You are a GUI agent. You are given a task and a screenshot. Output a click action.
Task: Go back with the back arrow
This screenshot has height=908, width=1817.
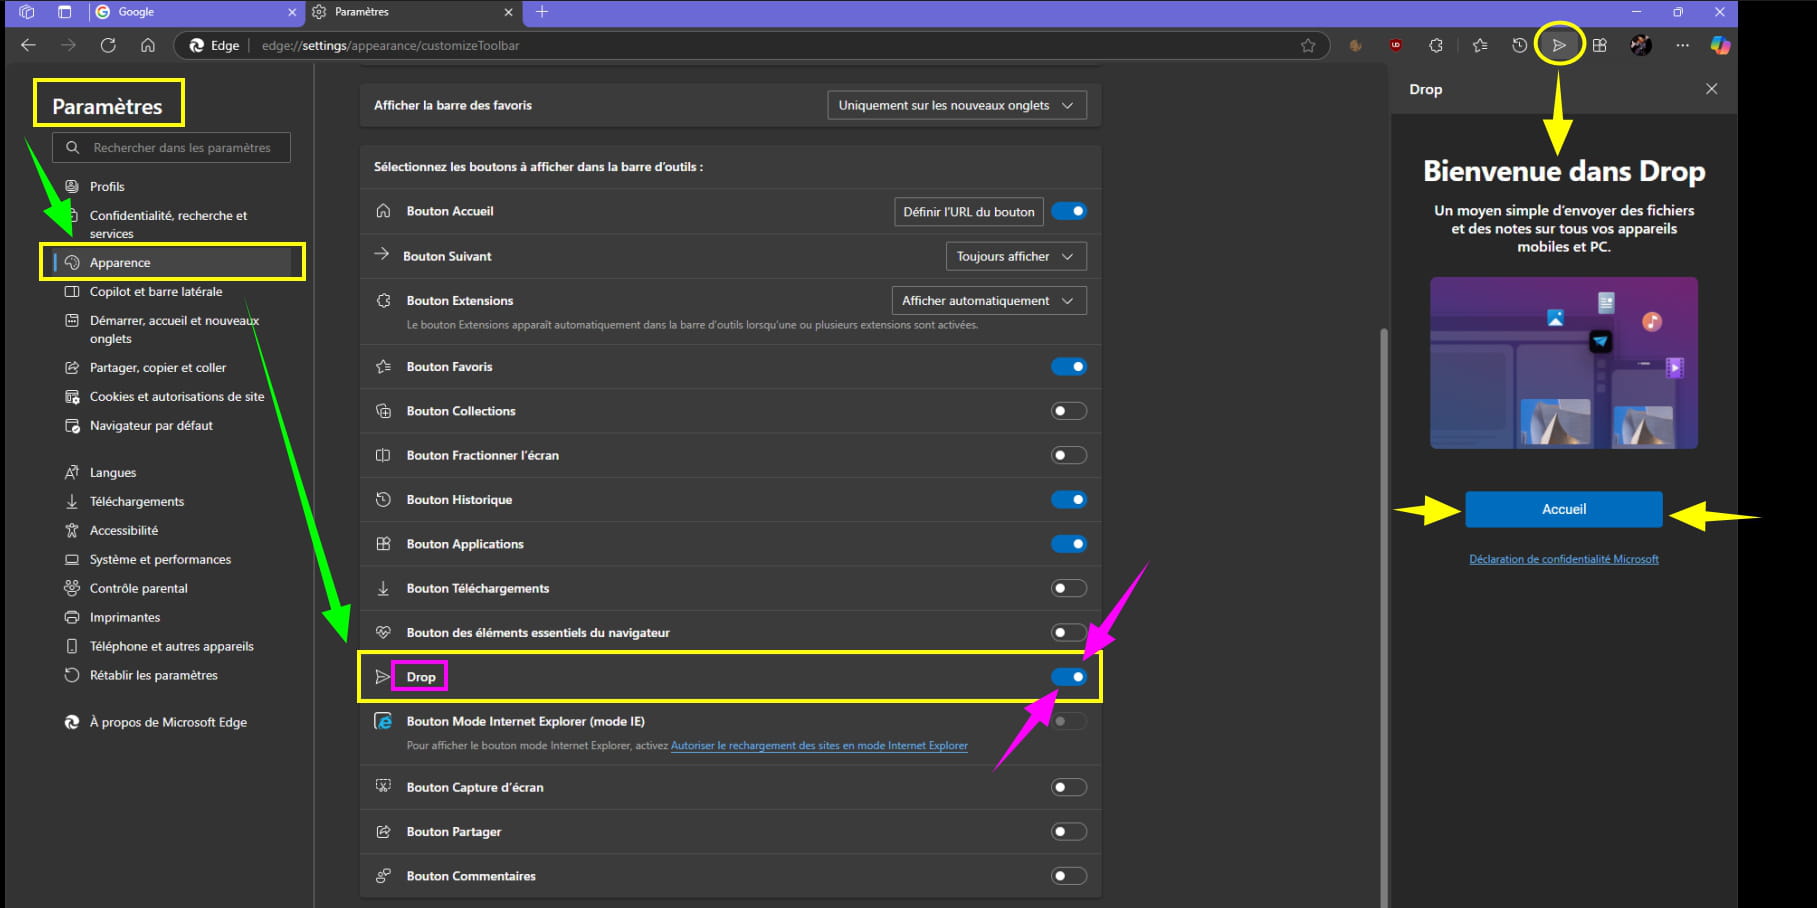click(28, 45)
